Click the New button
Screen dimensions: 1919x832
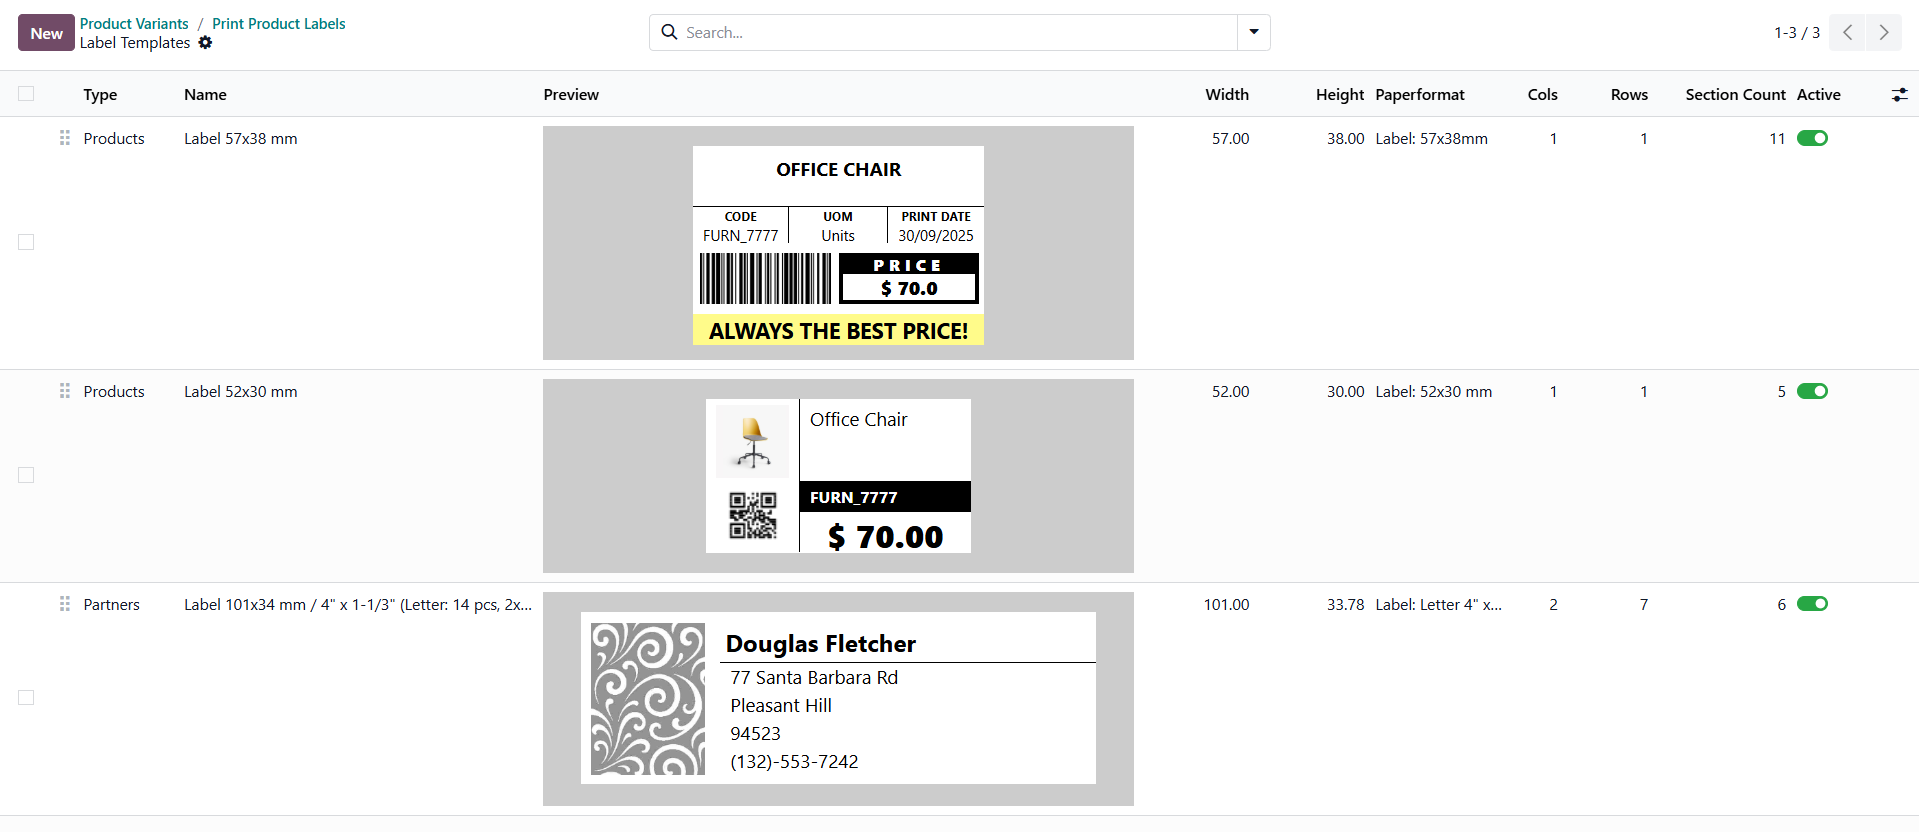coord(46,33)
